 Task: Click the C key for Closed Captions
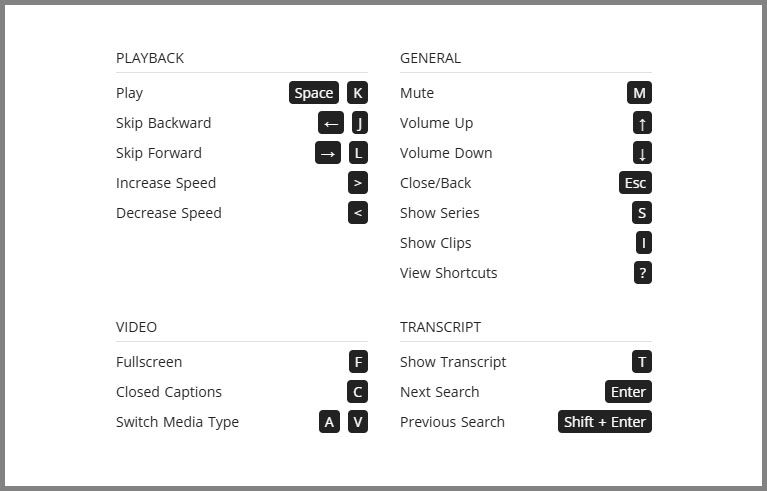click(358, 392)
